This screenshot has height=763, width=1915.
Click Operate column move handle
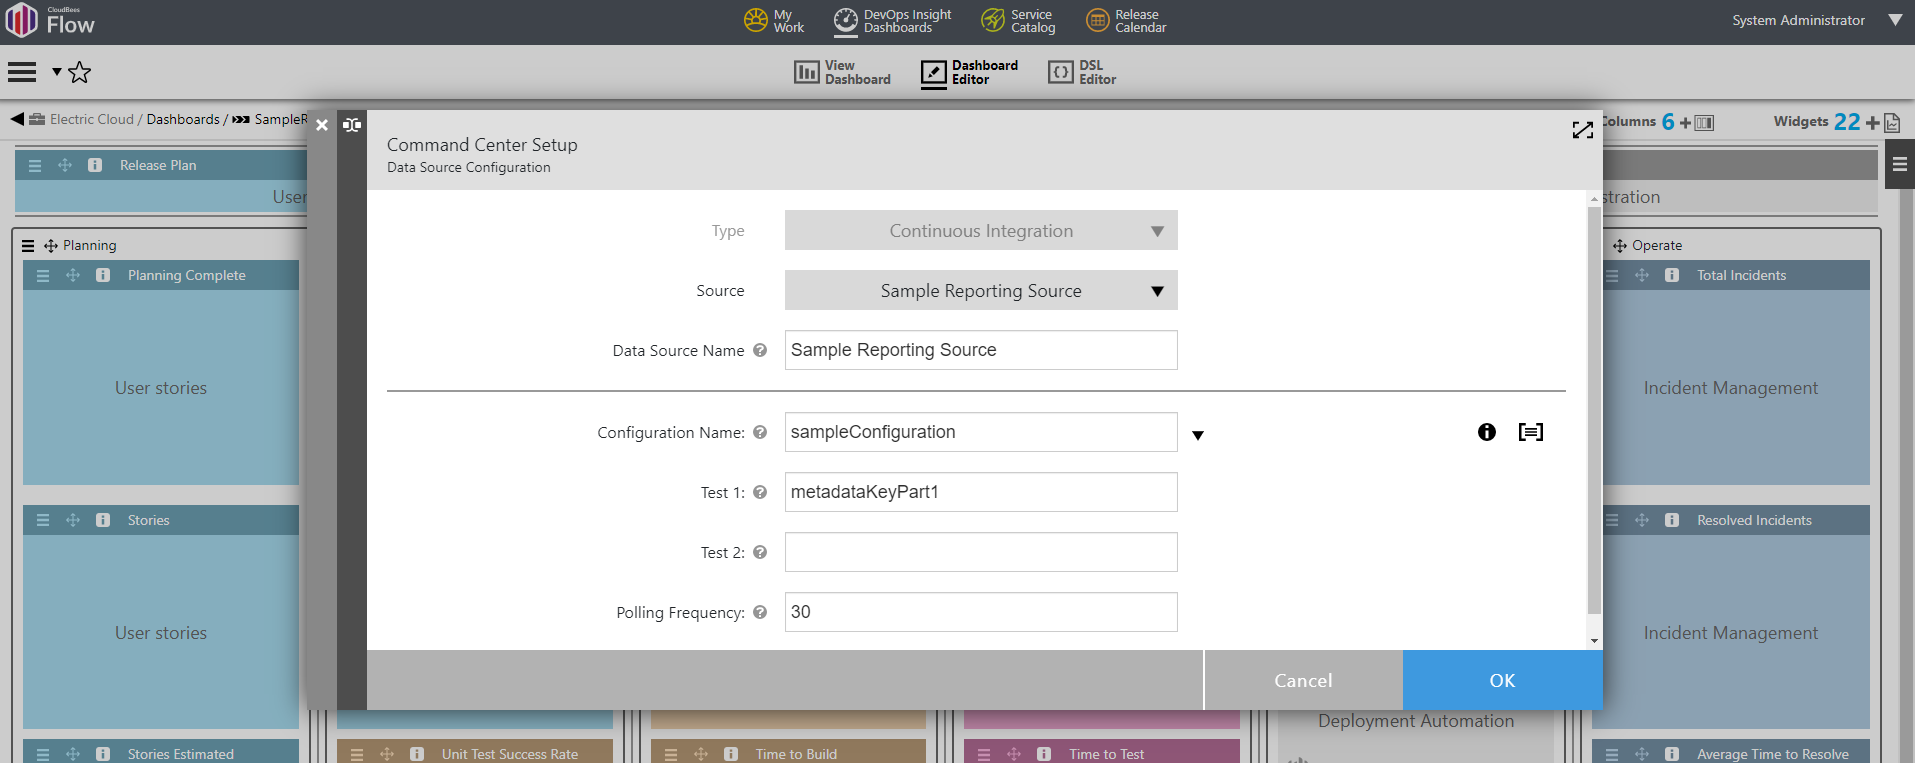(1620, 245)
